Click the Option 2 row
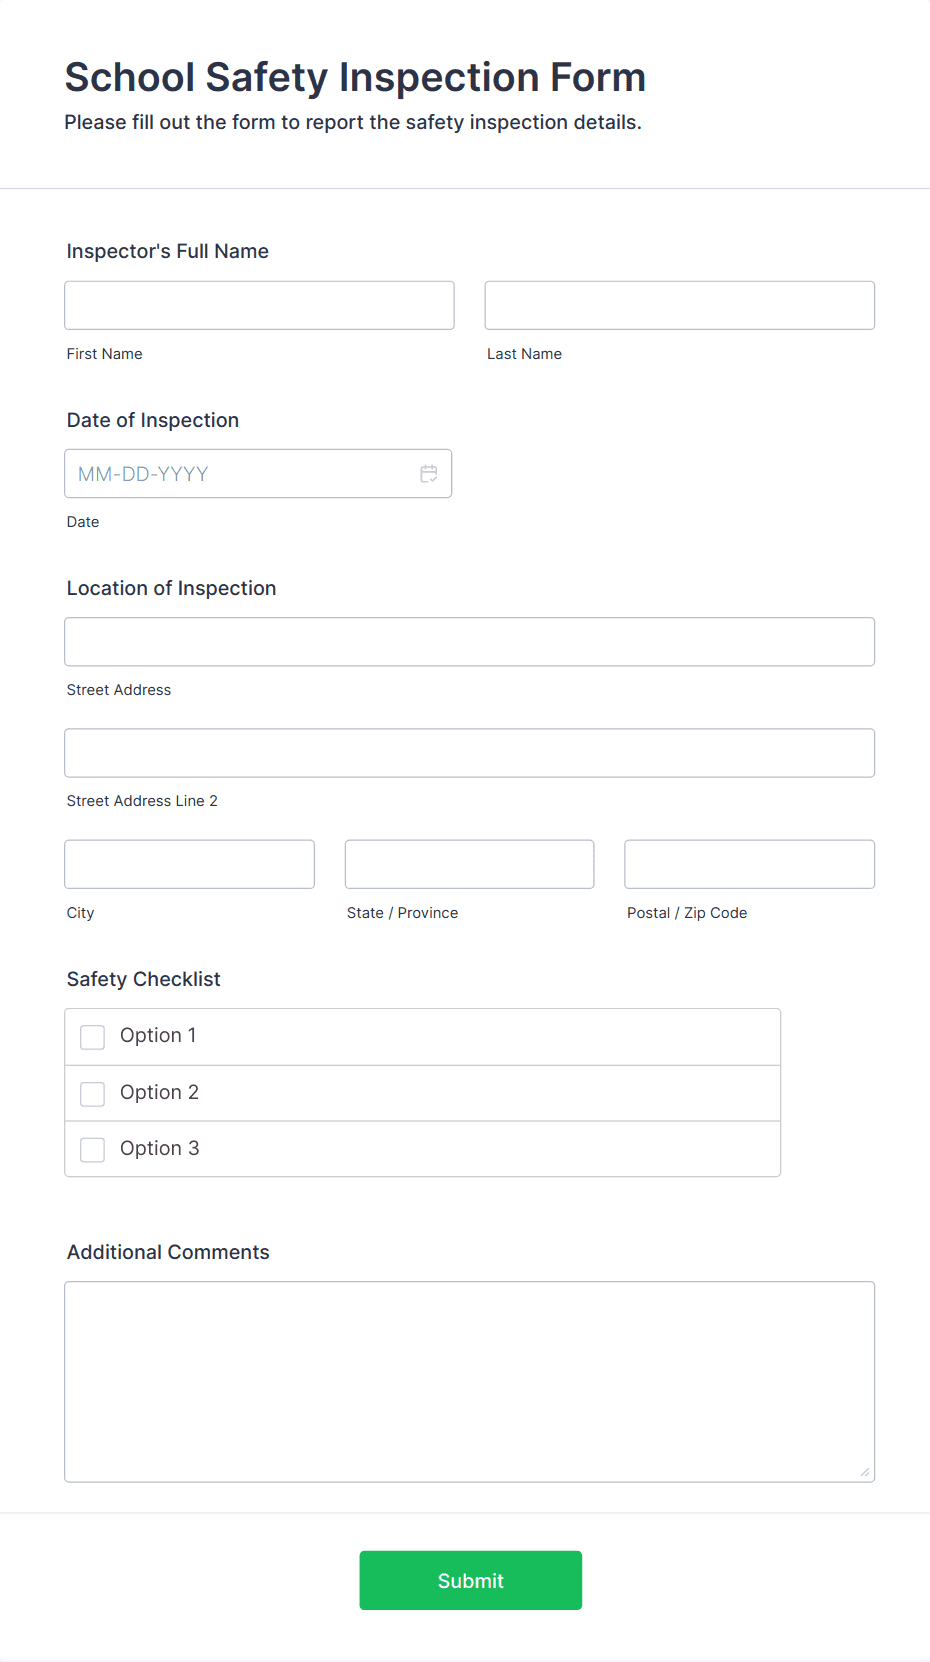The height and width of the screenshot is (1662, 930). click(x=422, y=1092)
